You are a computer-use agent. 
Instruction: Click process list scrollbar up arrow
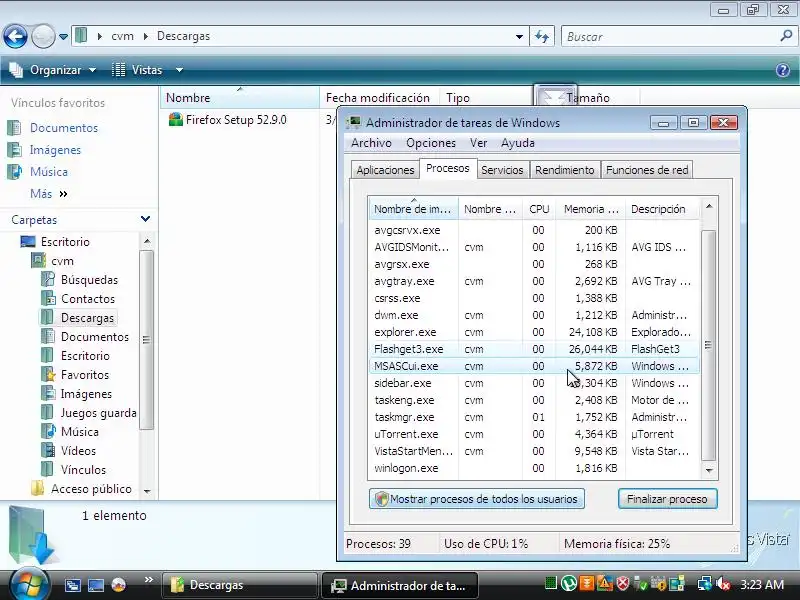pyautogui.click(x=709, y=206)
